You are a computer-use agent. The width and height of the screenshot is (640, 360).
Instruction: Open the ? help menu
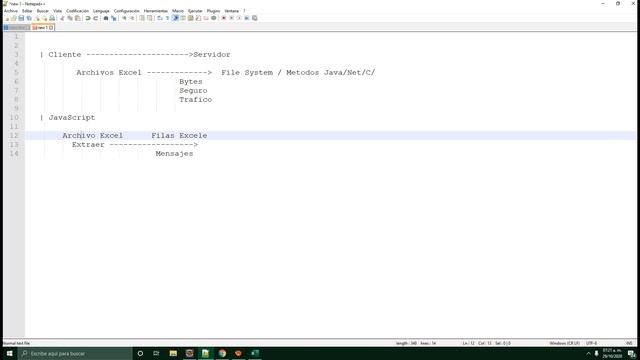click(244, 11)
